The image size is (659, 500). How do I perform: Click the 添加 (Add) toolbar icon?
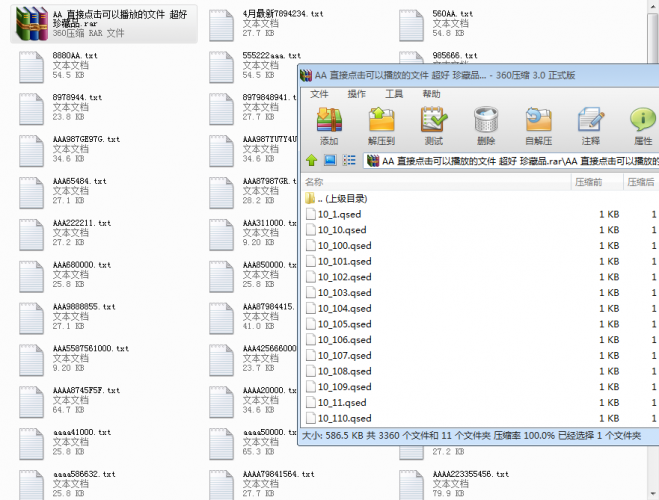click(329, 125)
